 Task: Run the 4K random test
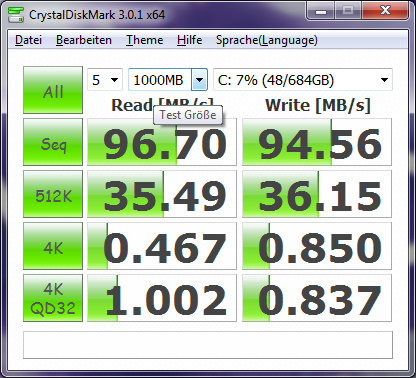tap(53, 246)
